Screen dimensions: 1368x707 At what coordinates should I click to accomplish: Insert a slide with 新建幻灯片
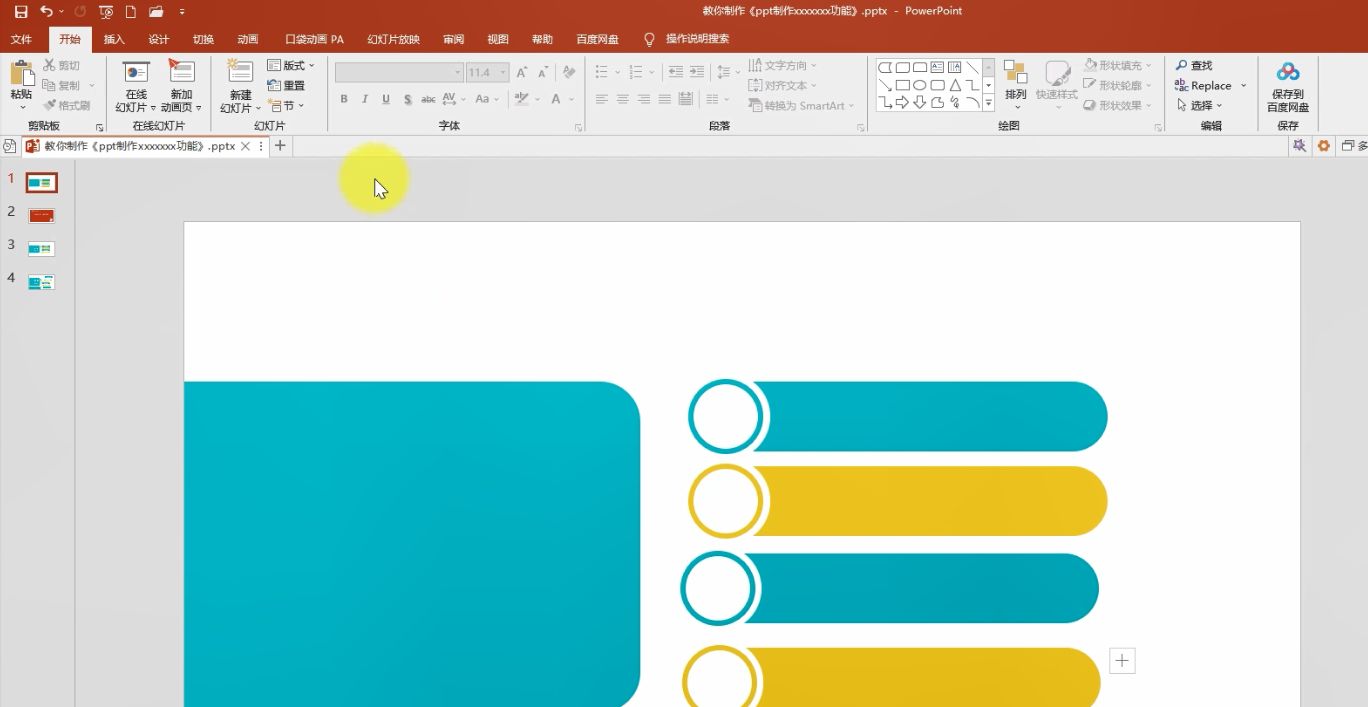[x=240, y=86]
